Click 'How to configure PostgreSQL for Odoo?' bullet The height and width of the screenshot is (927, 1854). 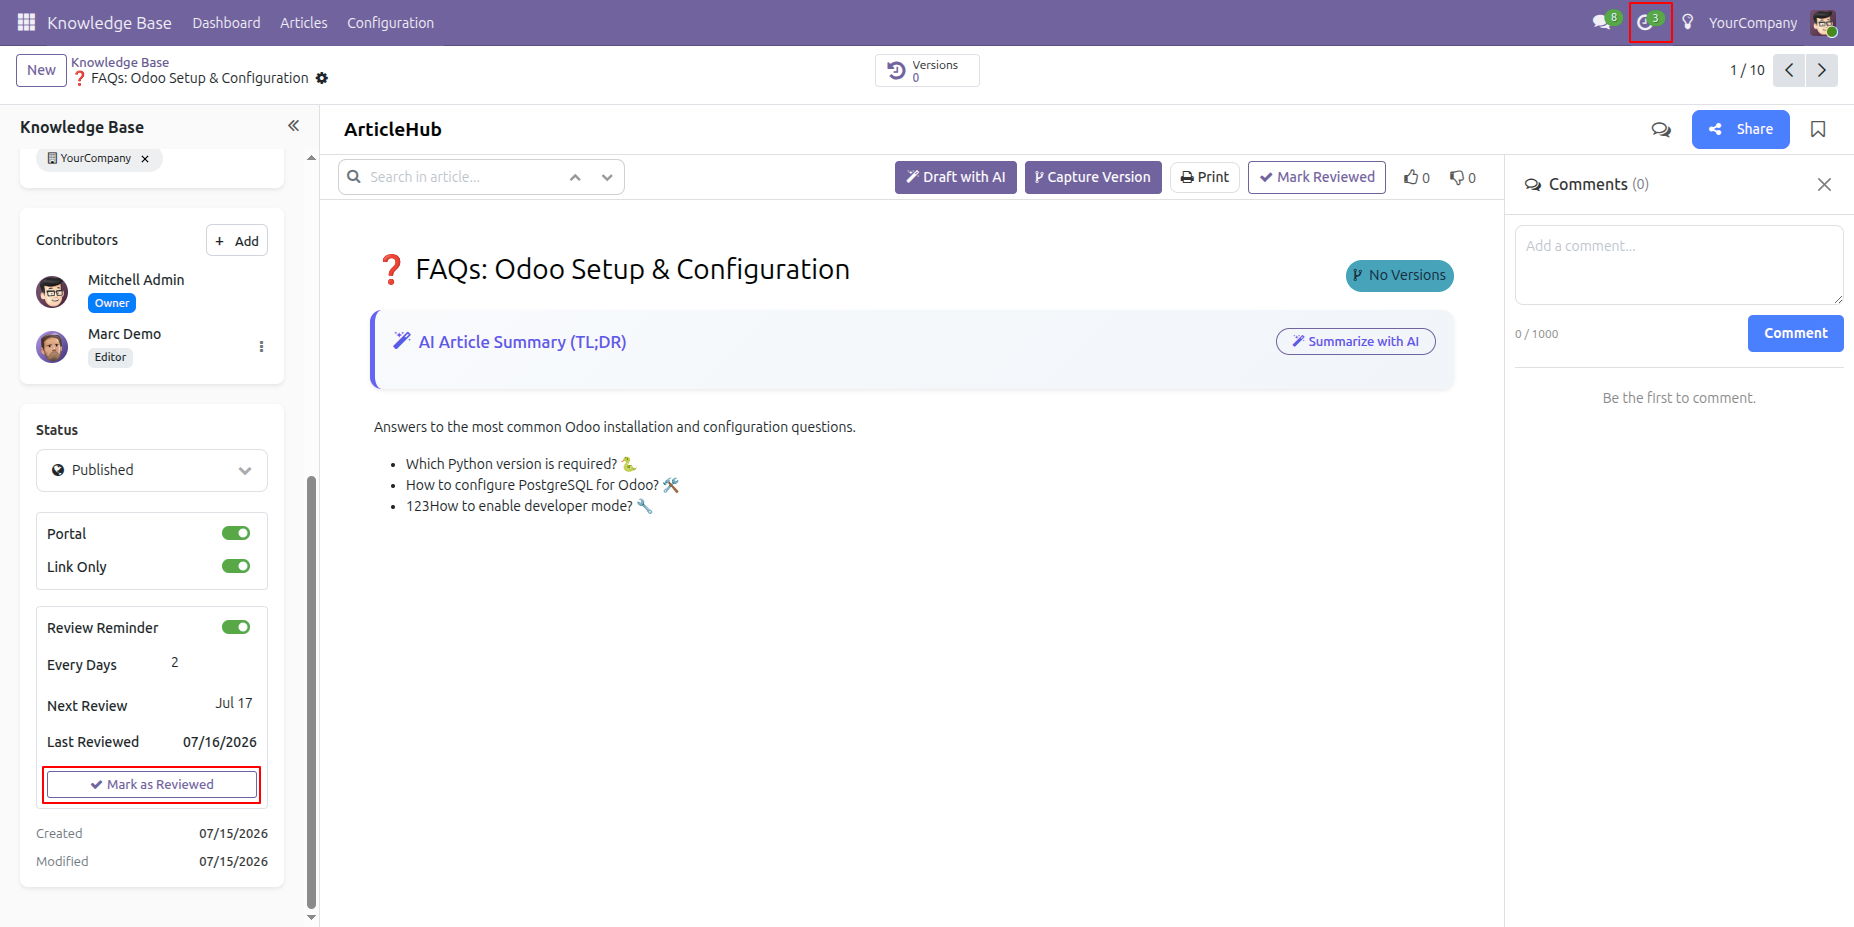point(532,485)
